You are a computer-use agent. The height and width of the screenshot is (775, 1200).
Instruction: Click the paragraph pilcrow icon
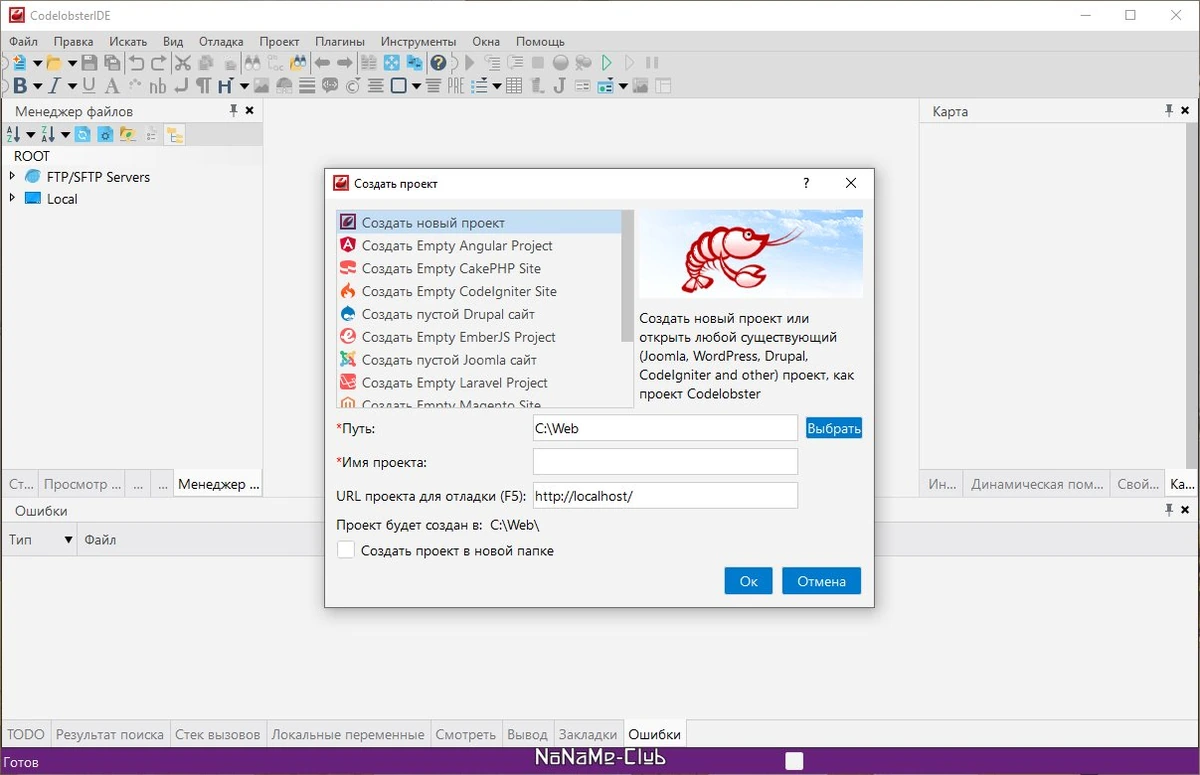[x=203, y=86]
